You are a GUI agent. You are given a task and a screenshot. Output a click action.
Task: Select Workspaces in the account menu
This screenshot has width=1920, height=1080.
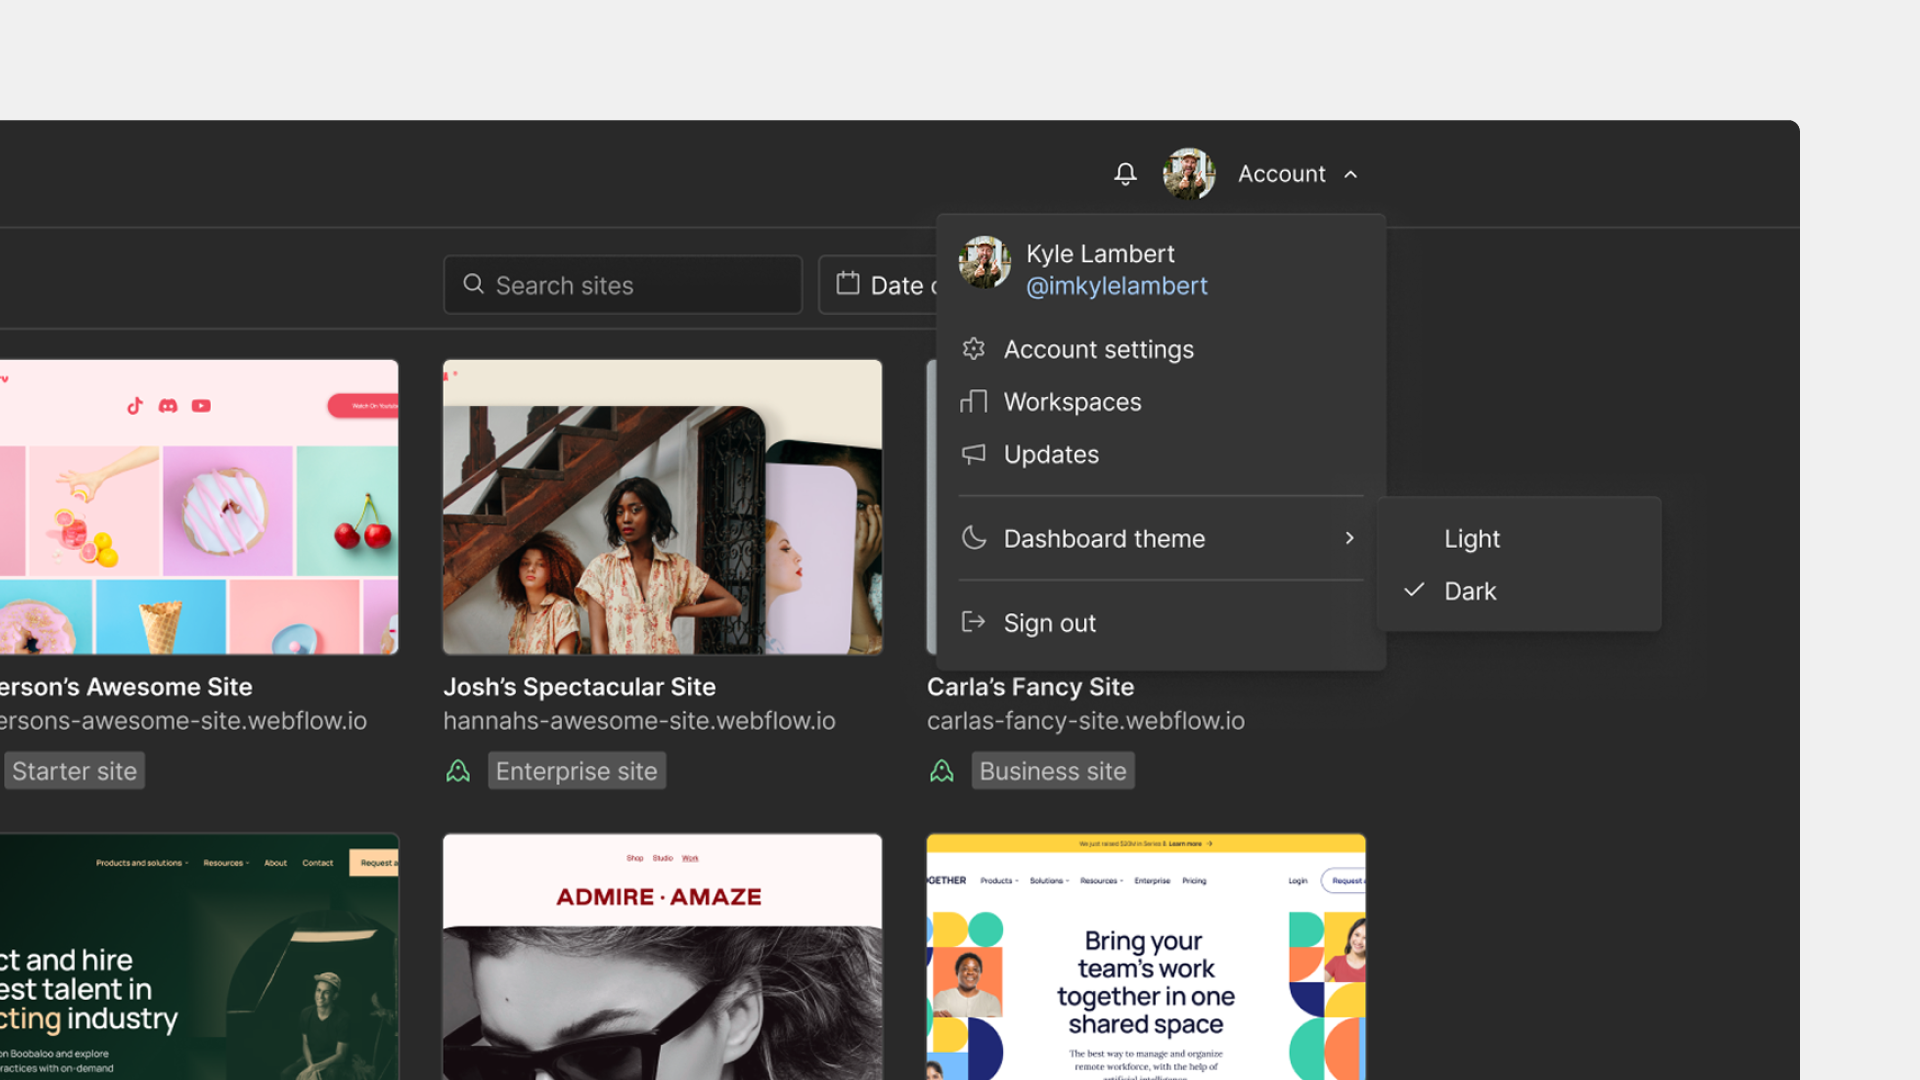click(x=1072, y=401)
